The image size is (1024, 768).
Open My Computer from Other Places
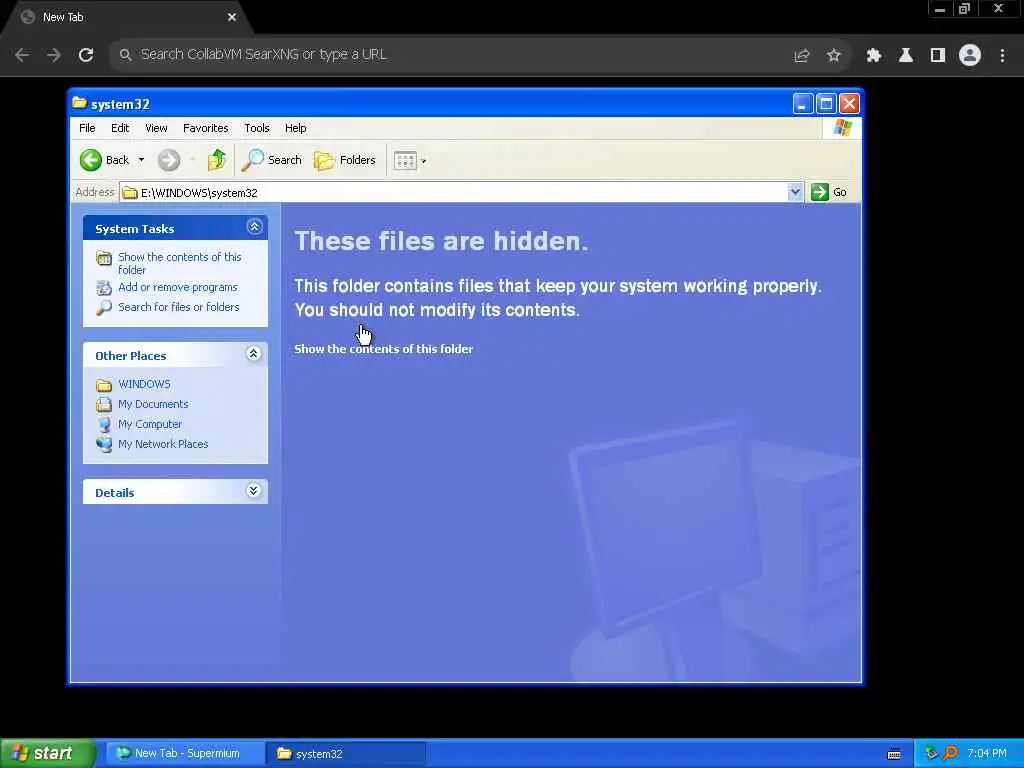pos(150,424)
